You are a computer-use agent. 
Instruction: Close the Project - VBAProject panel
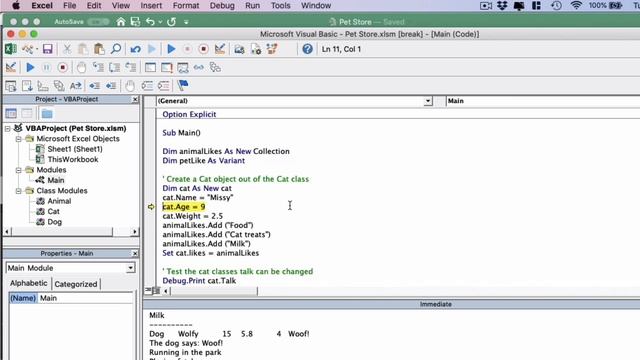[x=135, y=99]
